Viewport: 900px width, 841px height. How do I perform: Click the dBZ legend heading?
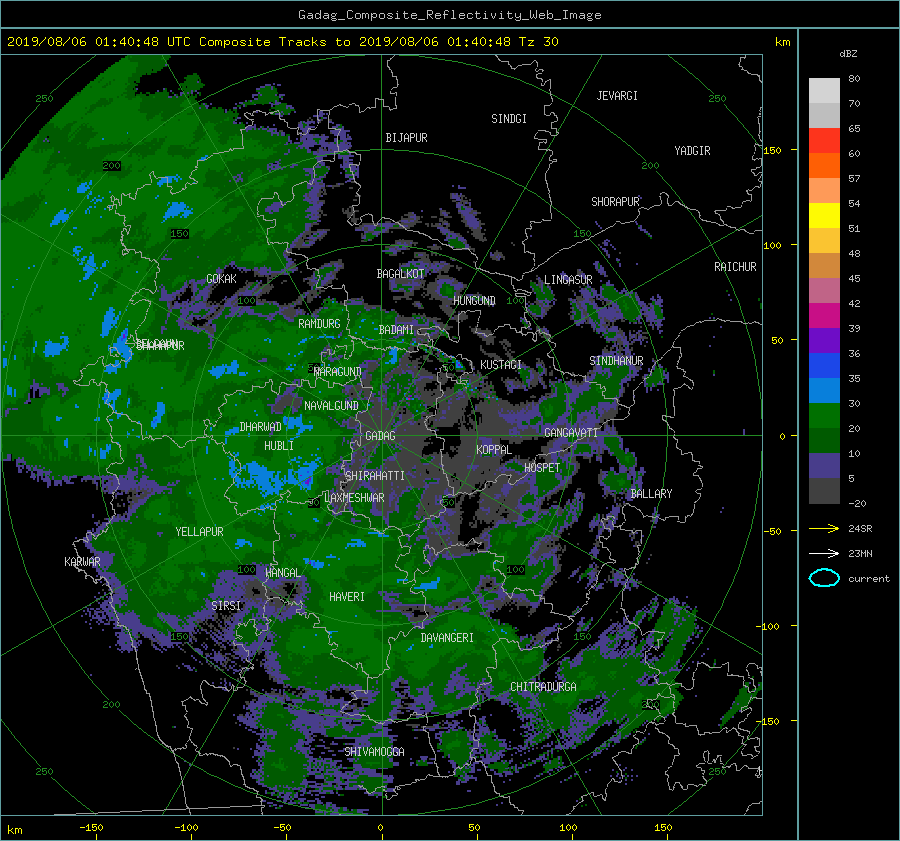848,54
